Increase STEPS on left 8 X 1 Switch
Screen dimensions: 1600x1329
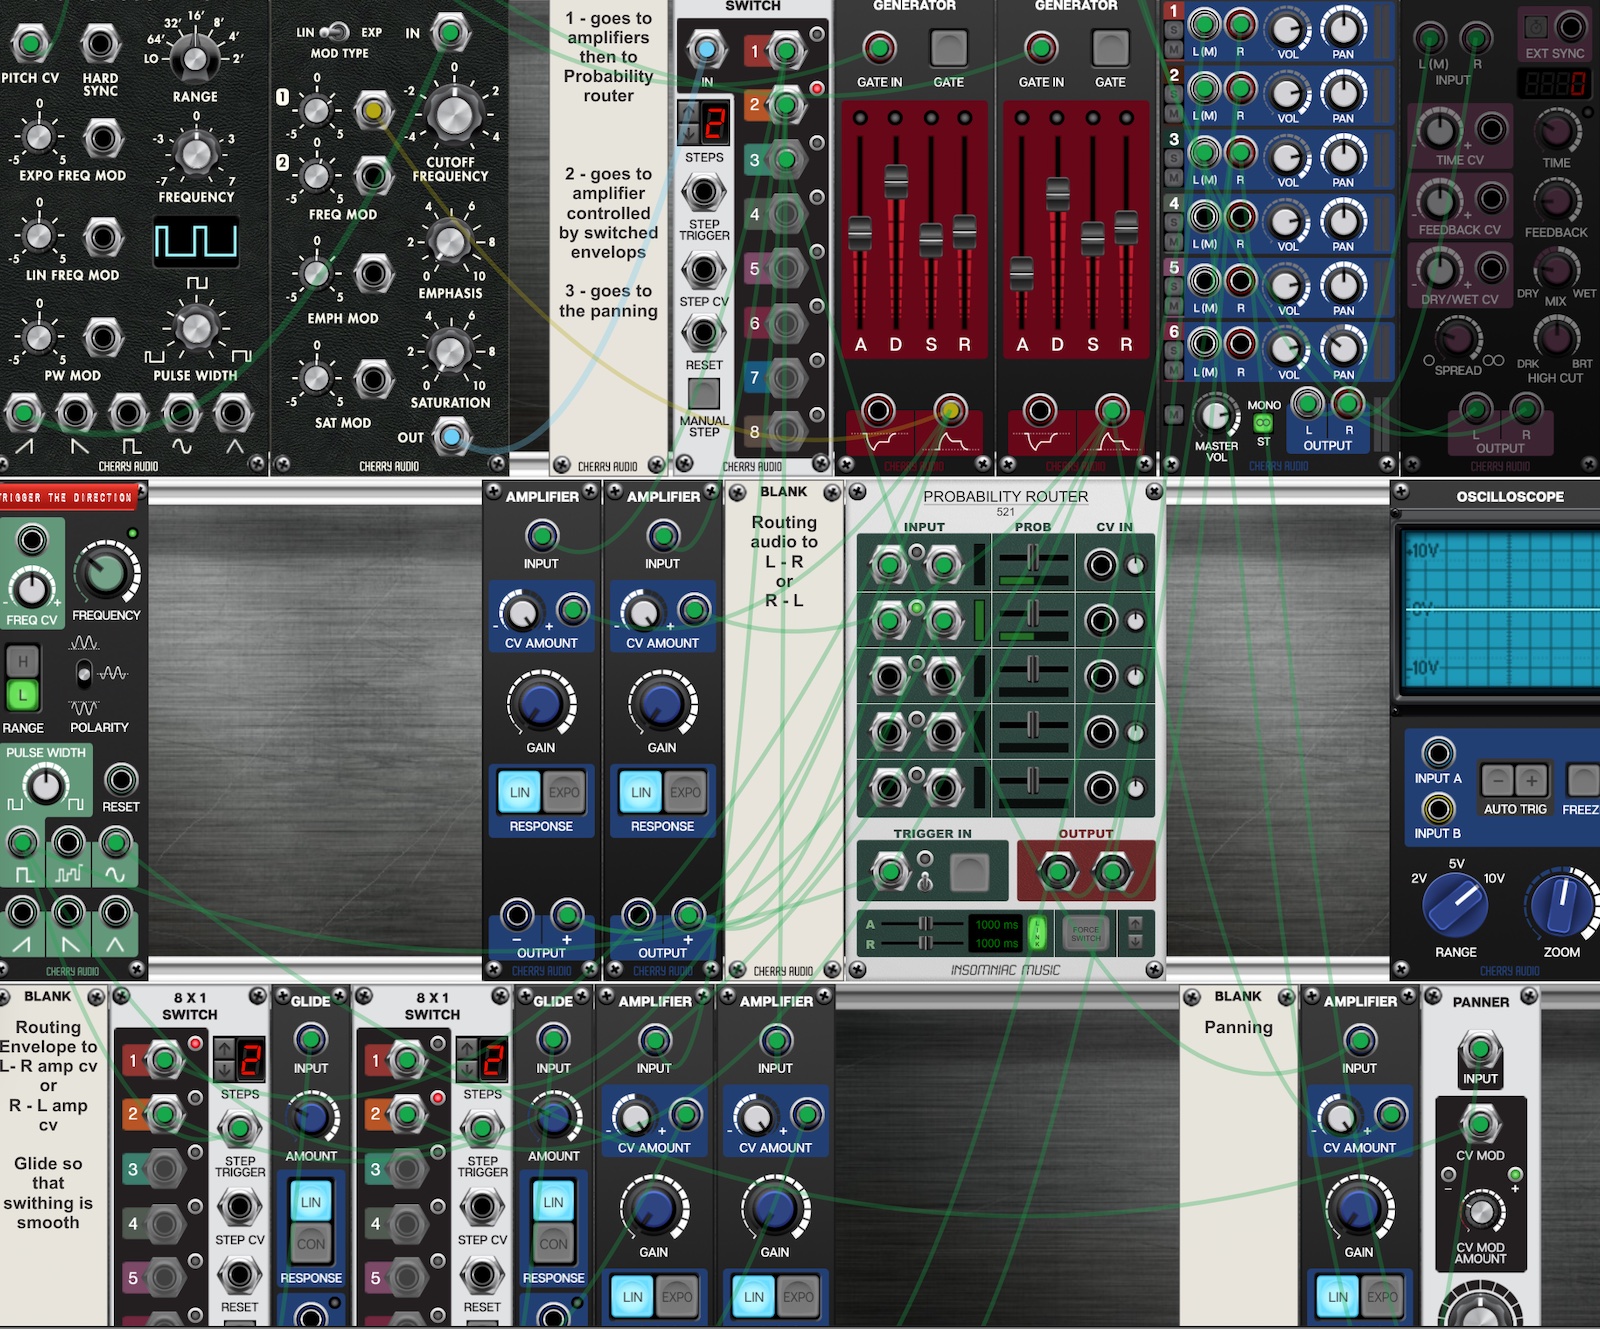pyautogui.click(x=225, y=1048)
